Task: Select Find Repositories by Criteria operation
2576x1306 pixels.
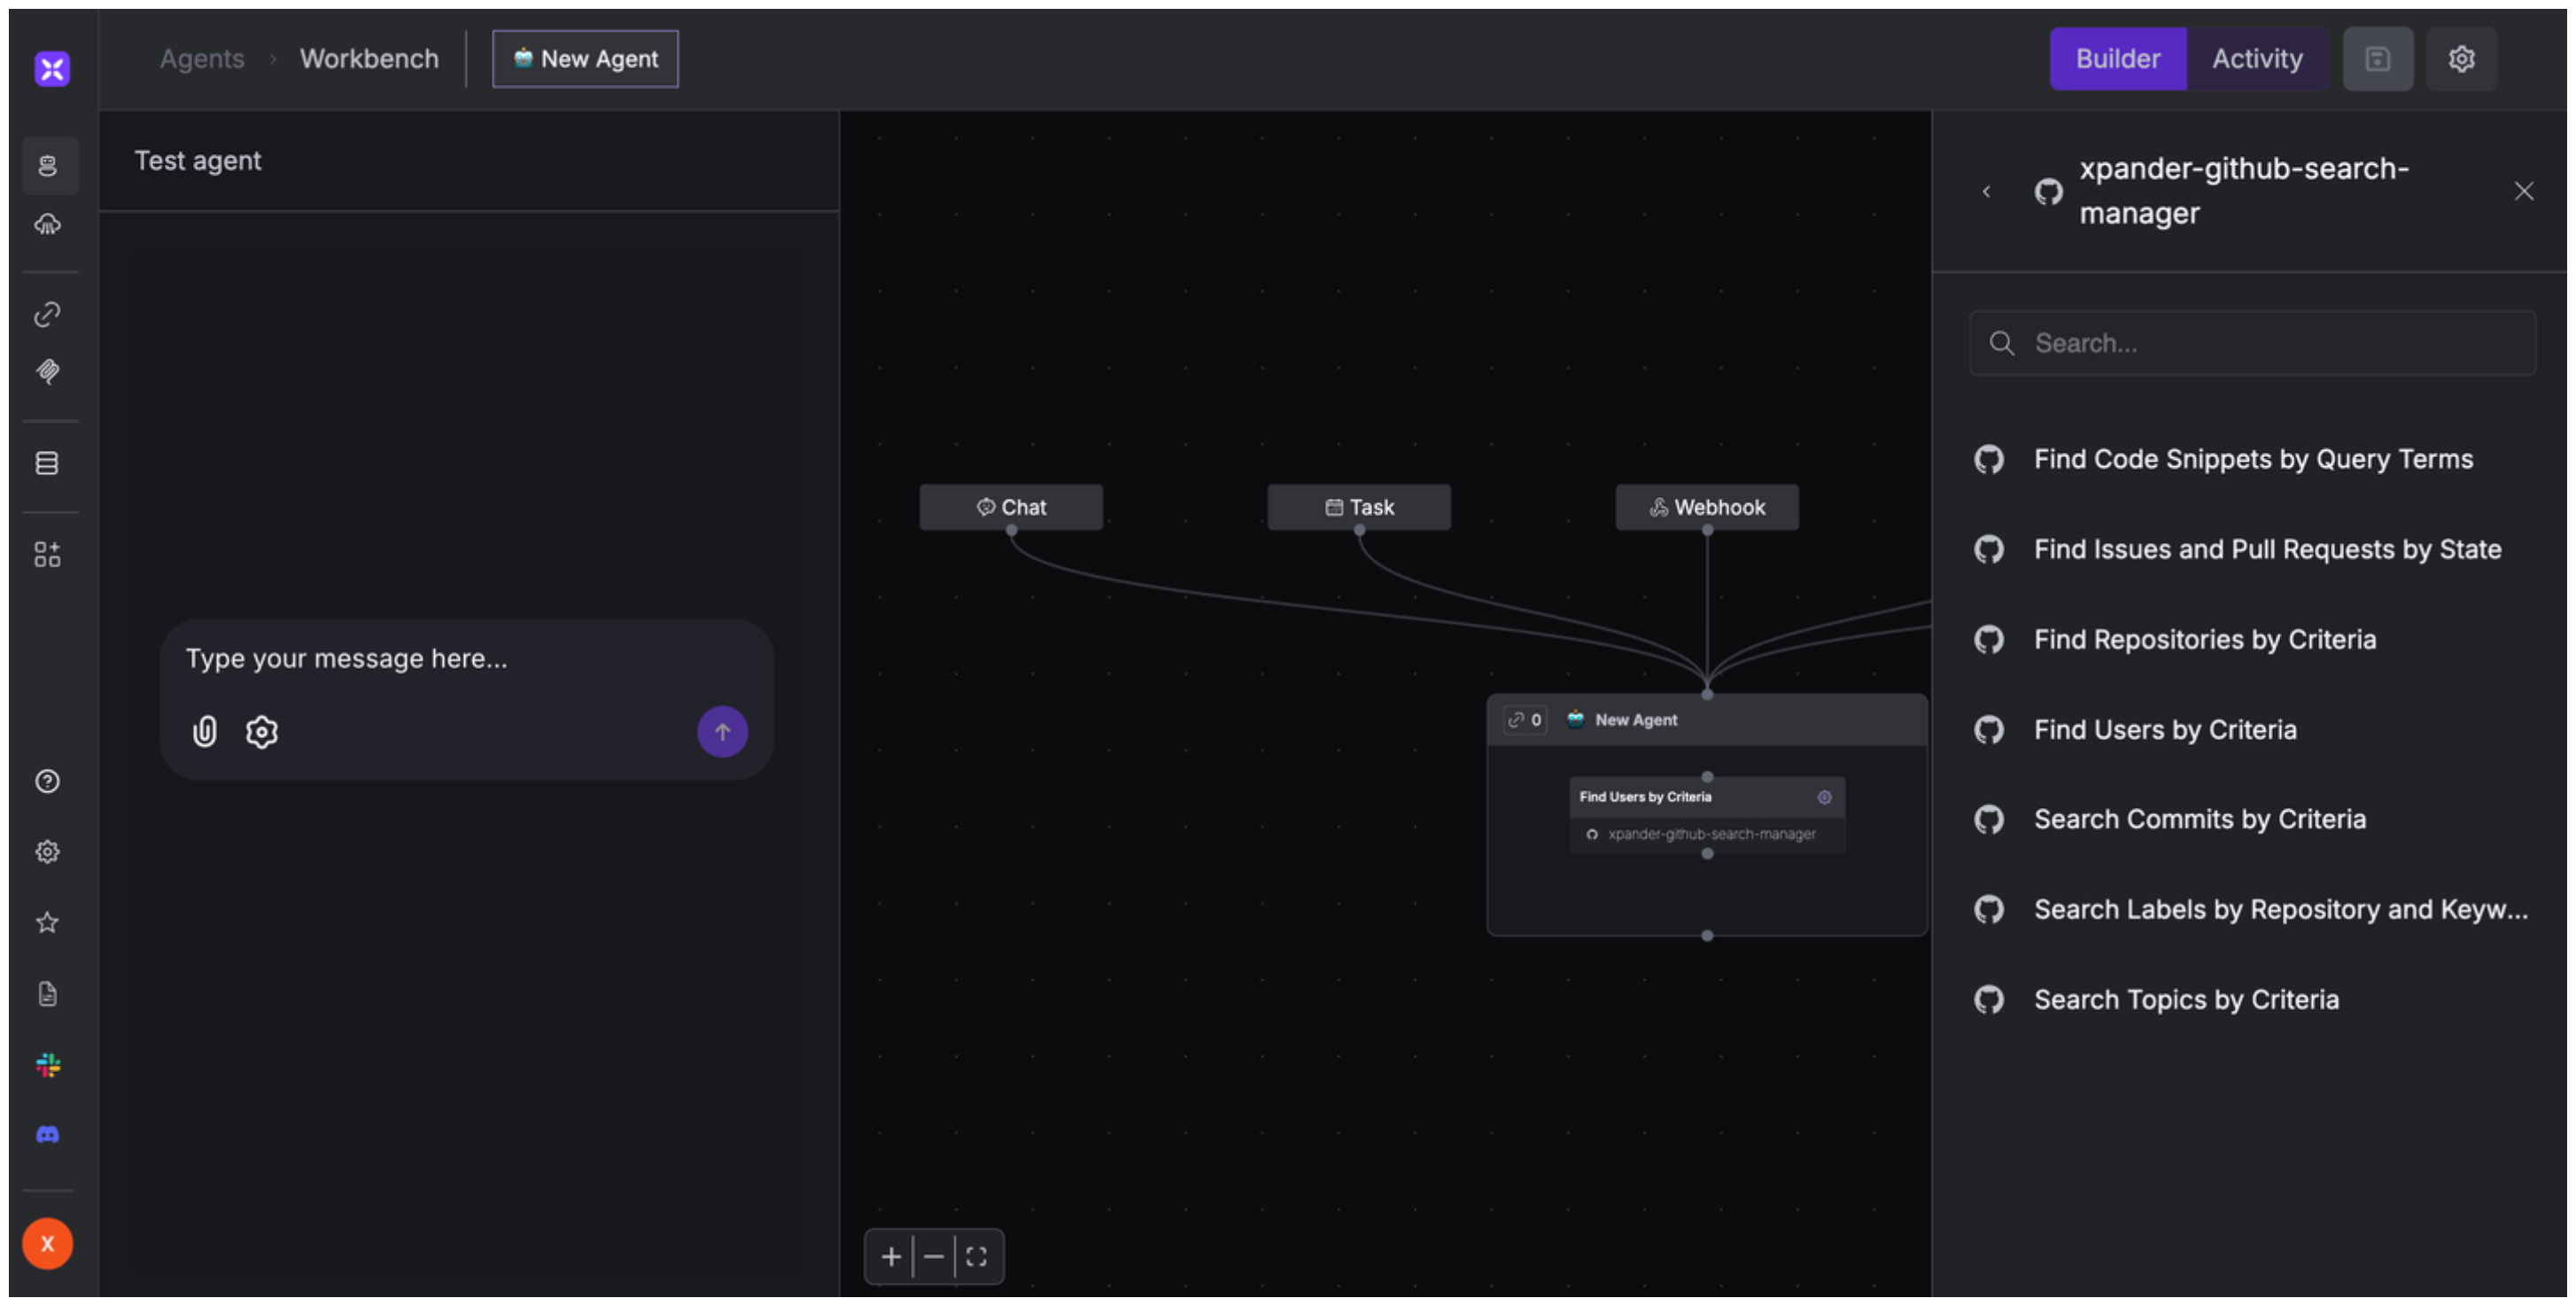Action: (x=2204, y=639)
